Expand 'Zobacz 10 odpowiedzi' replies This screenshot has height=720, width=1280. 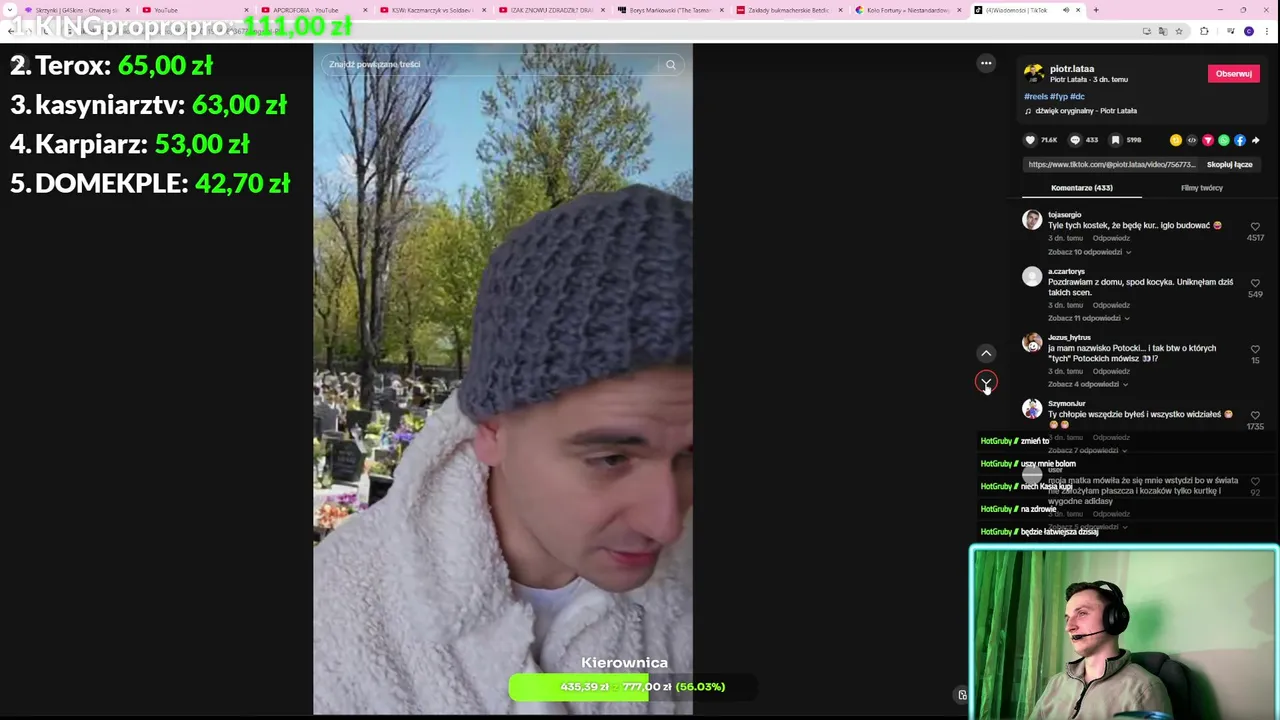1089,252
